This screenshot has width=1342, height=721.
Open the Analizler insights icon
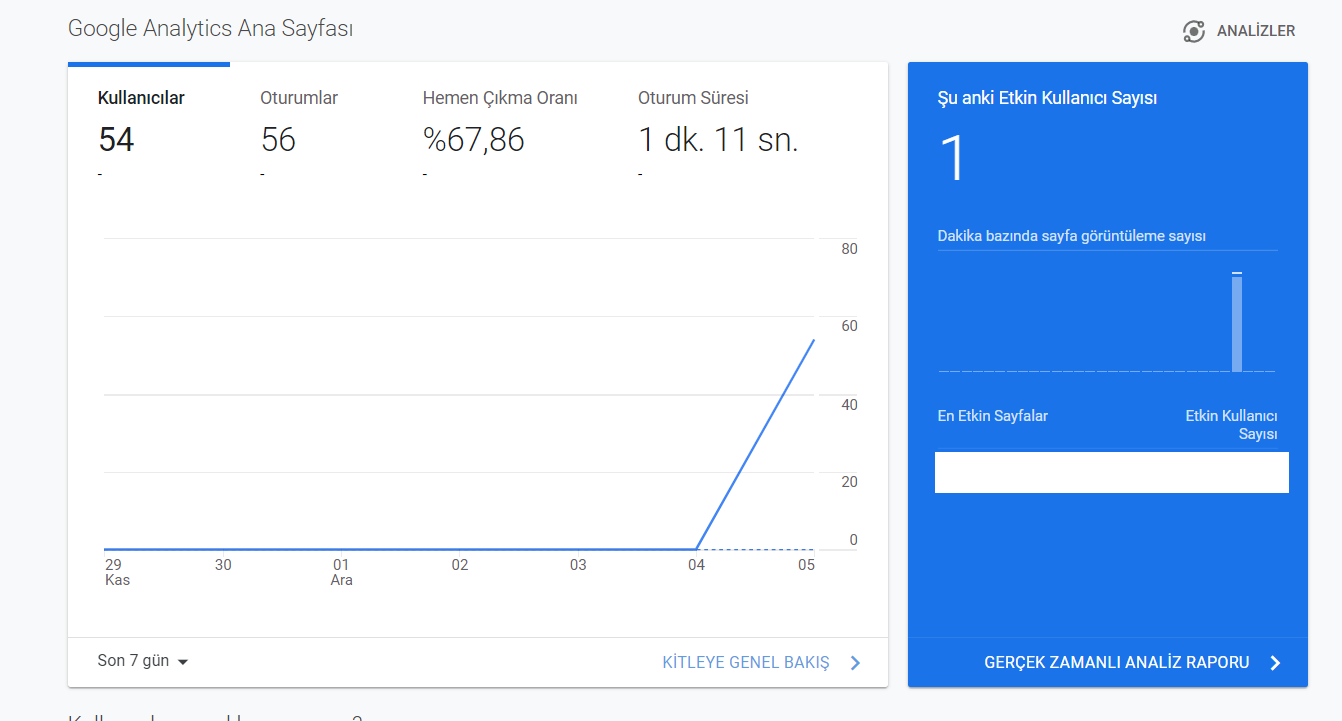point(1193,31)
